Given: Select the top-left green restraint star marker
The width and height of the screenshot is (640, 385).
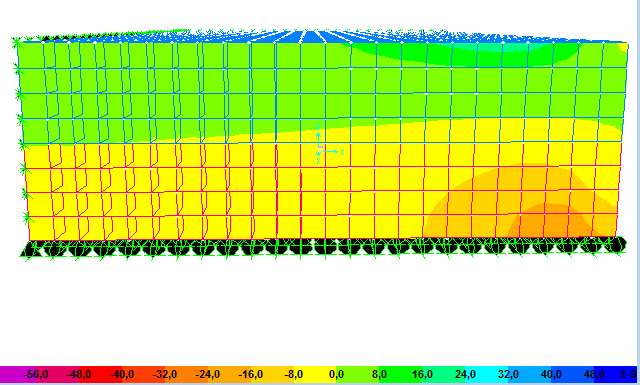Looking at the screenshot, I should tap(17, 42).
